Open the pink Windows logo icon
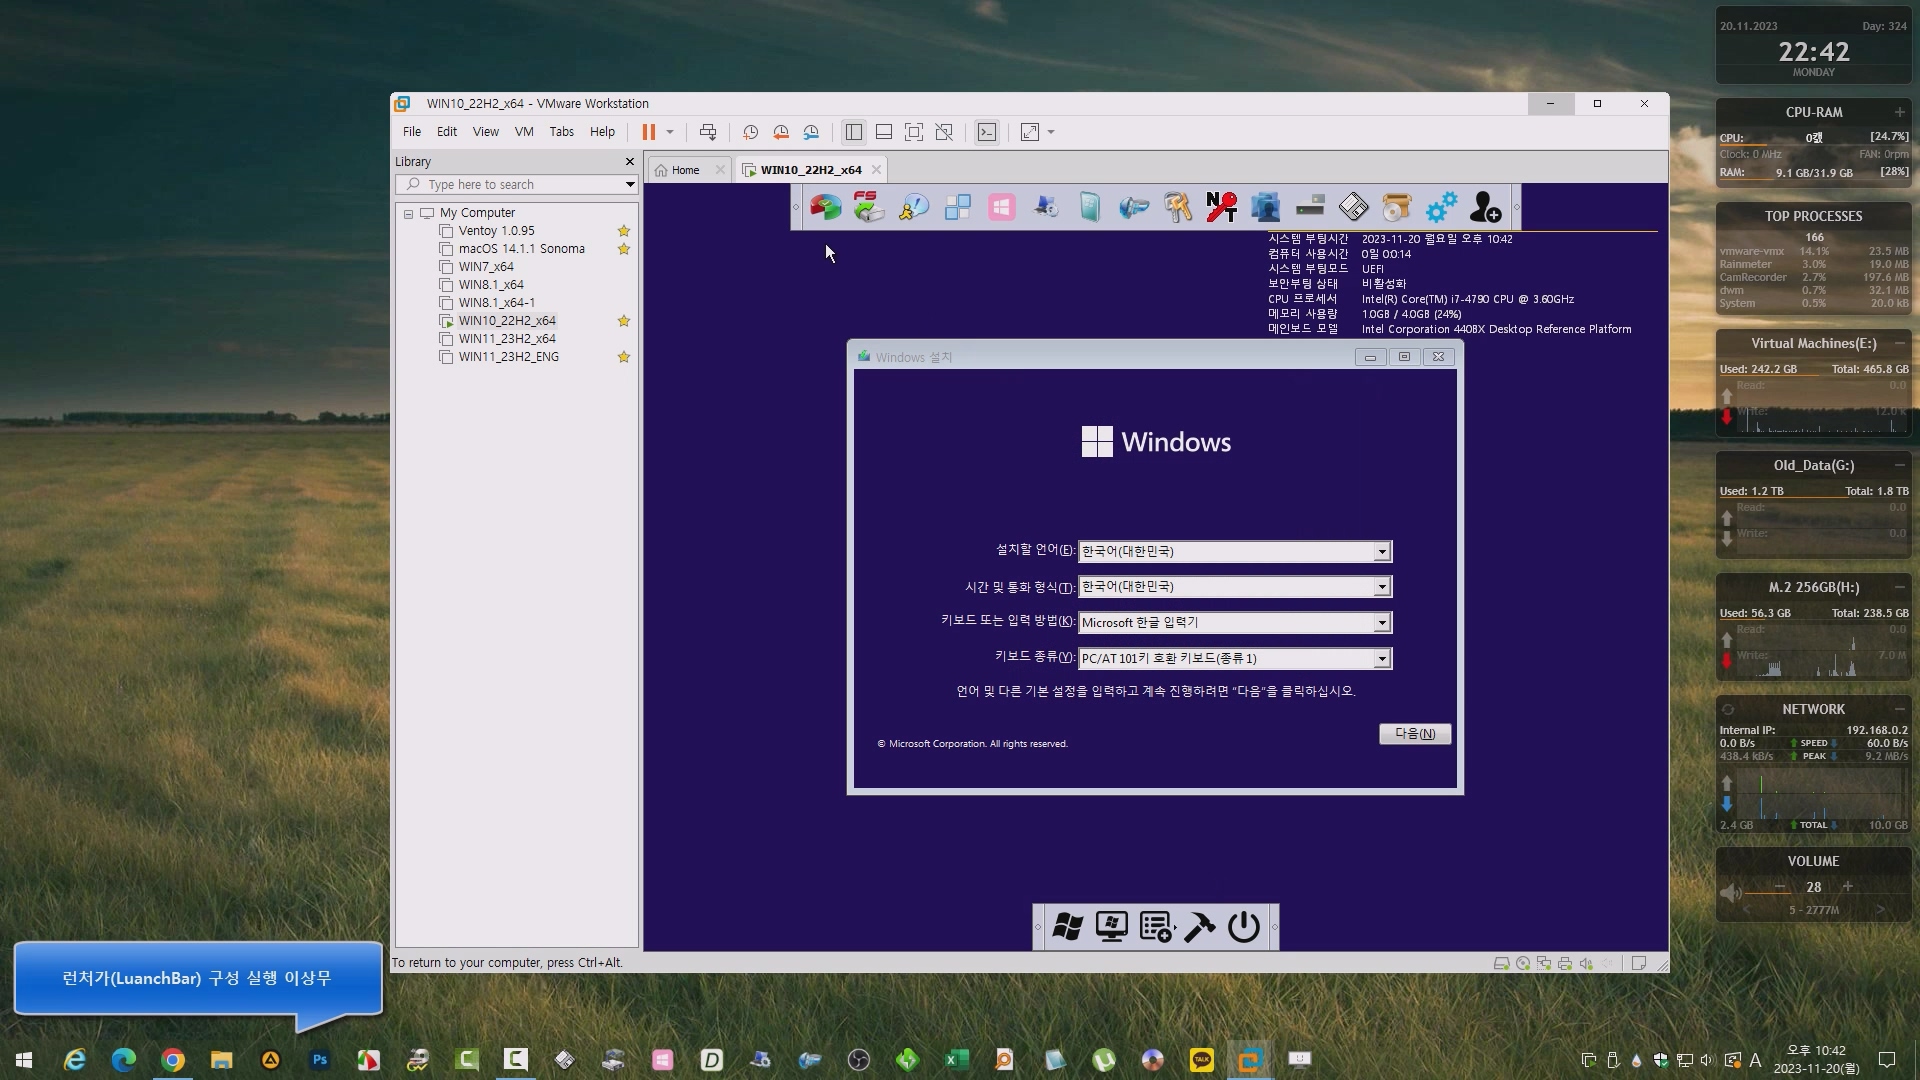 [1002, 207]
